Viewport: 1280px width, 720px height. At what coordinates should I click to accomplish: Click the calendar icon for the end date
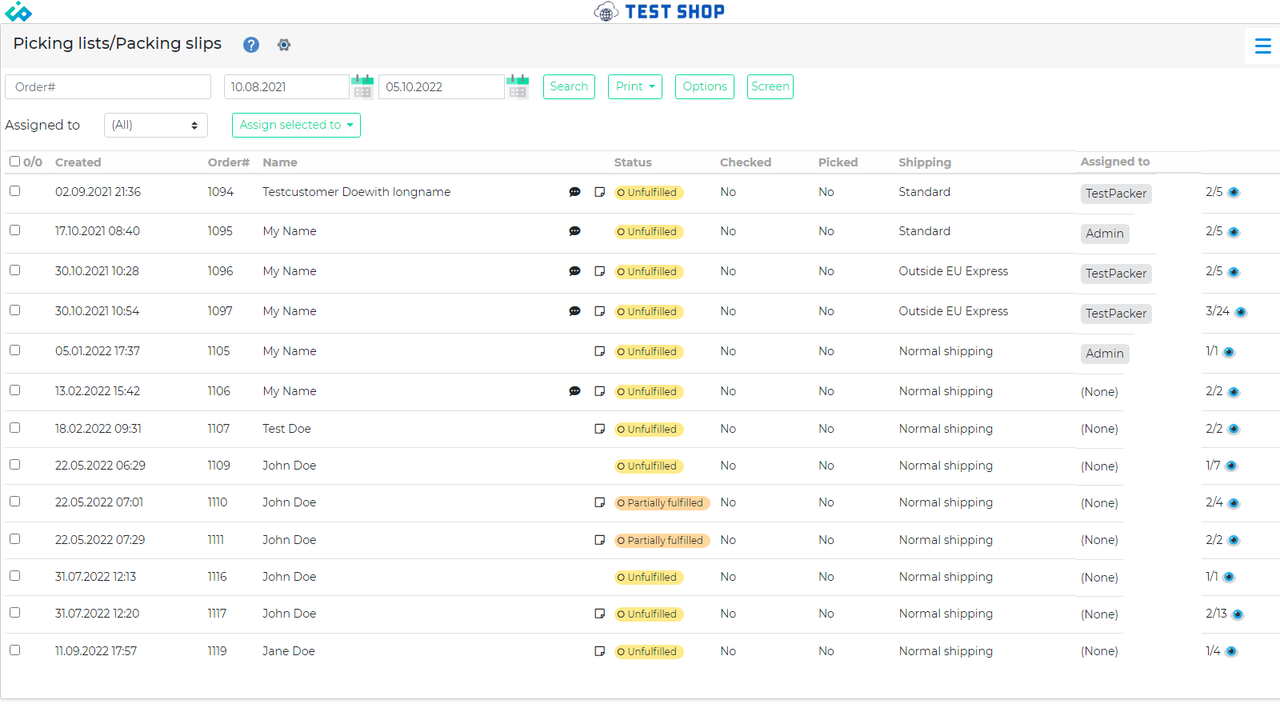tap(517, 86)
